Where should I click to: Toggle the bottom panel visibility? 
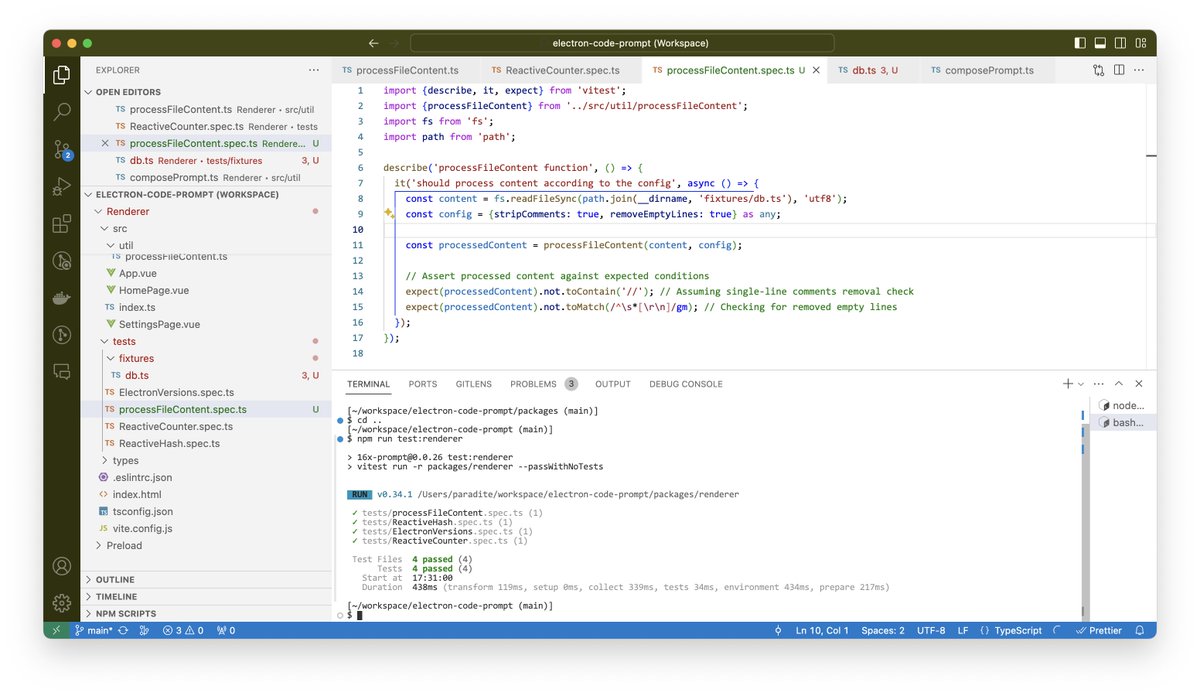(1099, 44)
